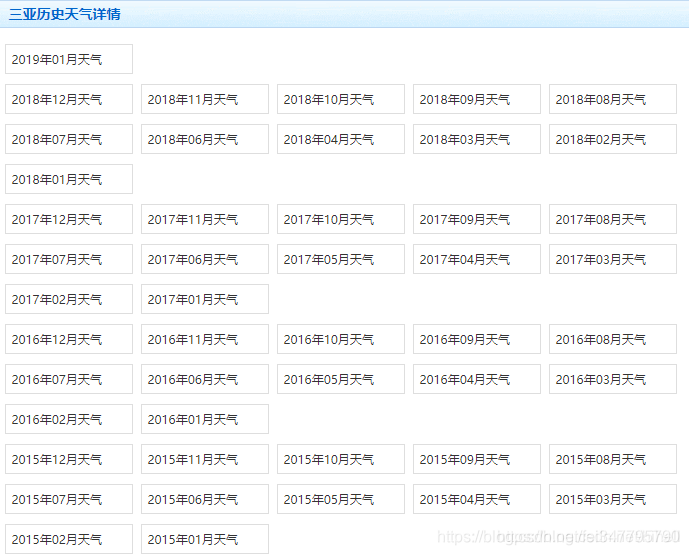Open 2017年04月天气 history
Viewport: 689px width, 555px height.
click(x=477, y=259)
